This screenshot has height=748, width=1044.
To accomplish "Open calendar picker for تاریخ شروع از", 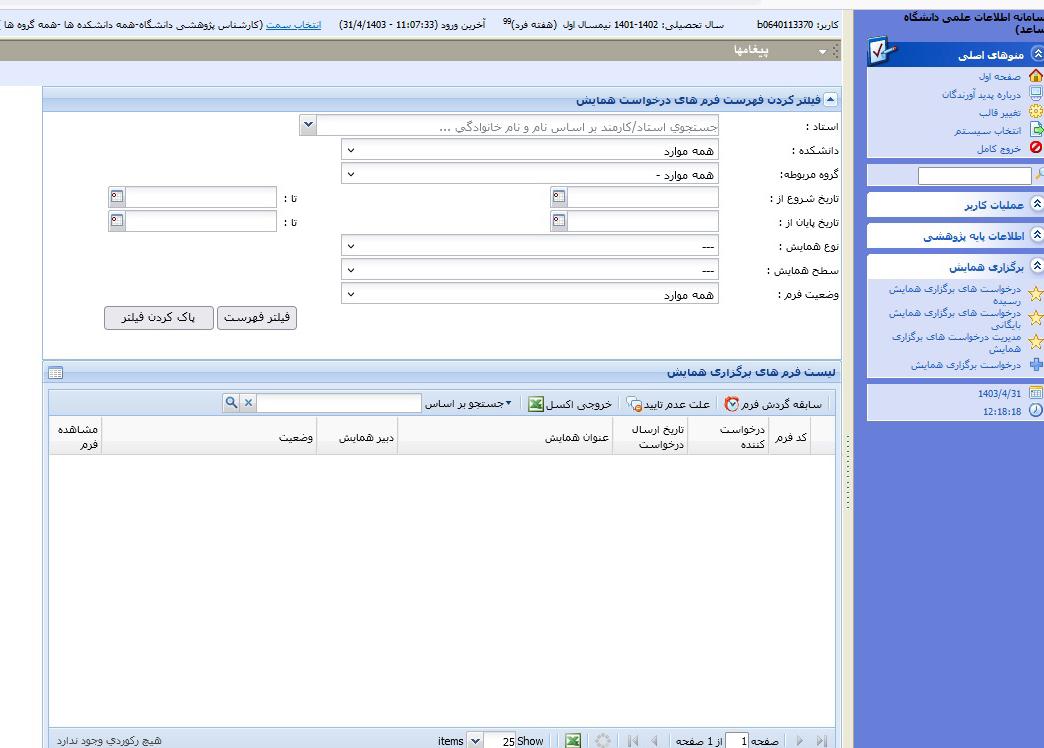I will [x=559, y=197].
